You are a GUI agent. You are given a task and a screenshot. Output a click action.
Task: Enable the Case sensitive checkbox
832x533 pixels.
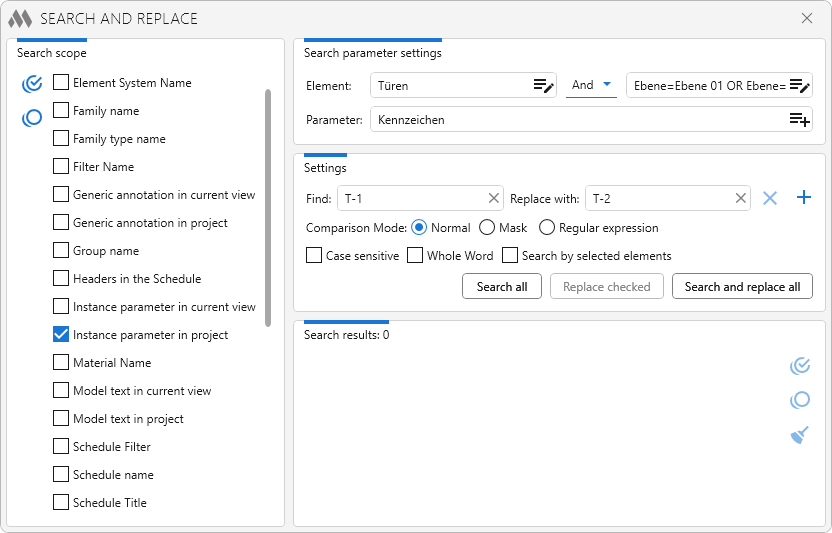pyautogui.click(x=314, y=255)
